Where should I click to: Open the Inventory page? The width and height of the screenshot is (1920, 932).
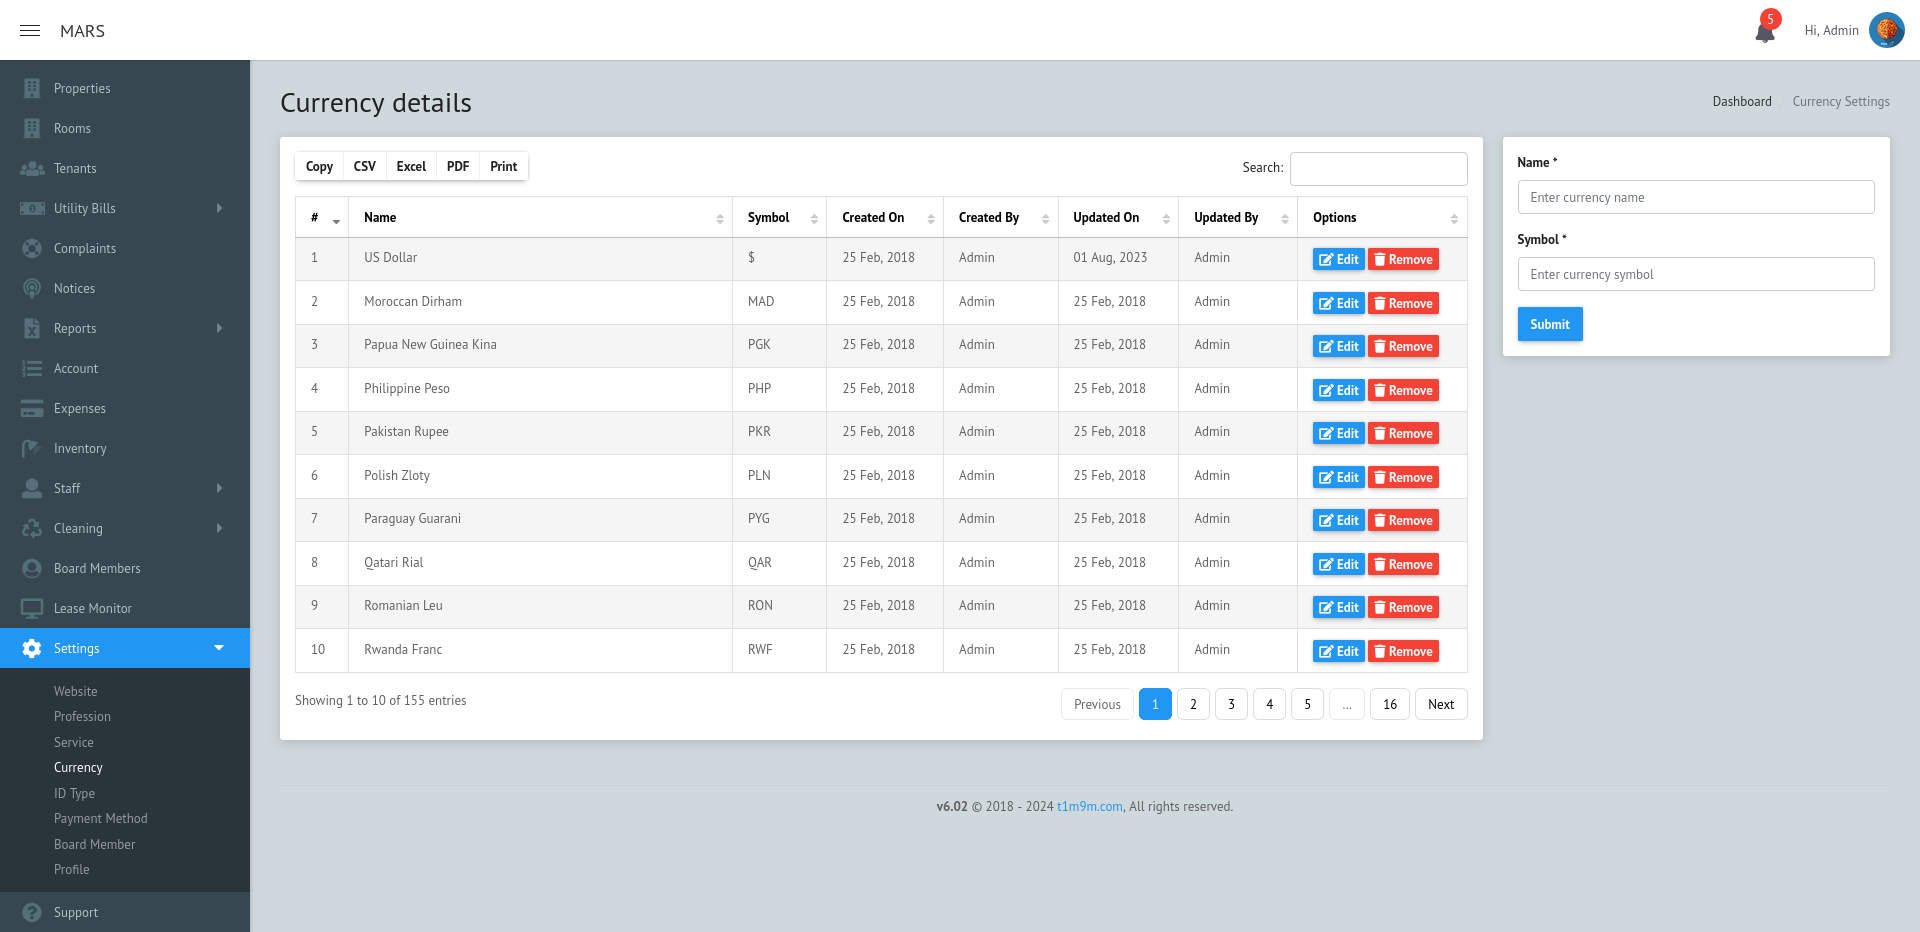point(125,448)
